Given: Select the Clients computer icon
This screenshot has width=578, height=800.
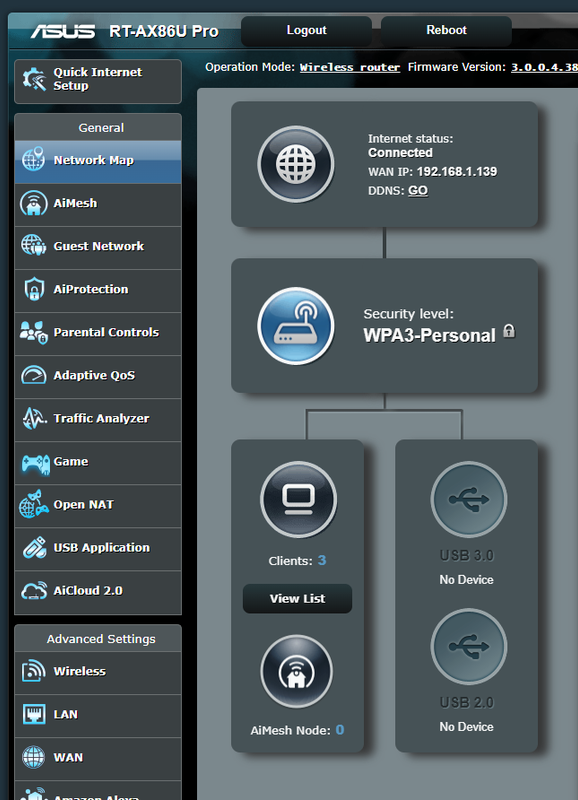Looking at the screenshot, I should pyautogui.click(x=298, y=499).
